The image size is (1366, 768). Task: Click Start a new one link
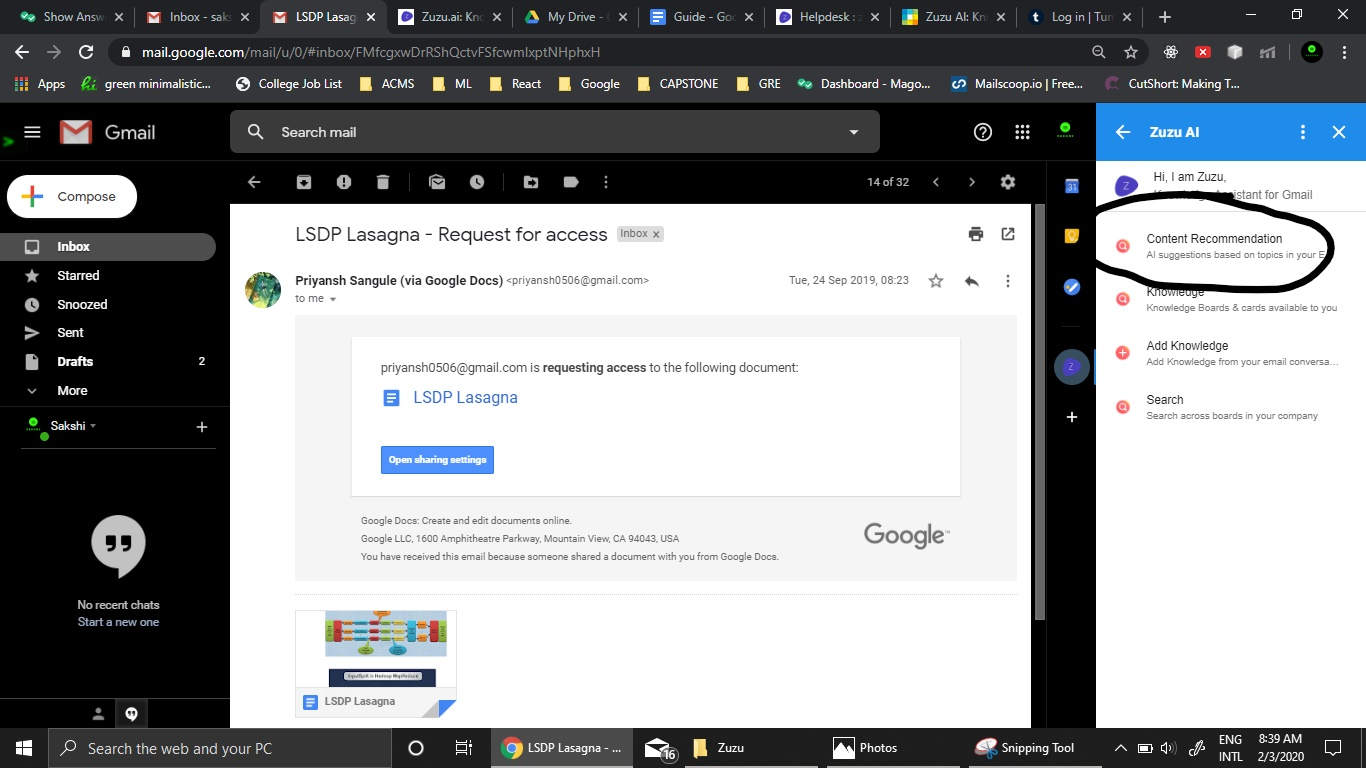[118, 622]
